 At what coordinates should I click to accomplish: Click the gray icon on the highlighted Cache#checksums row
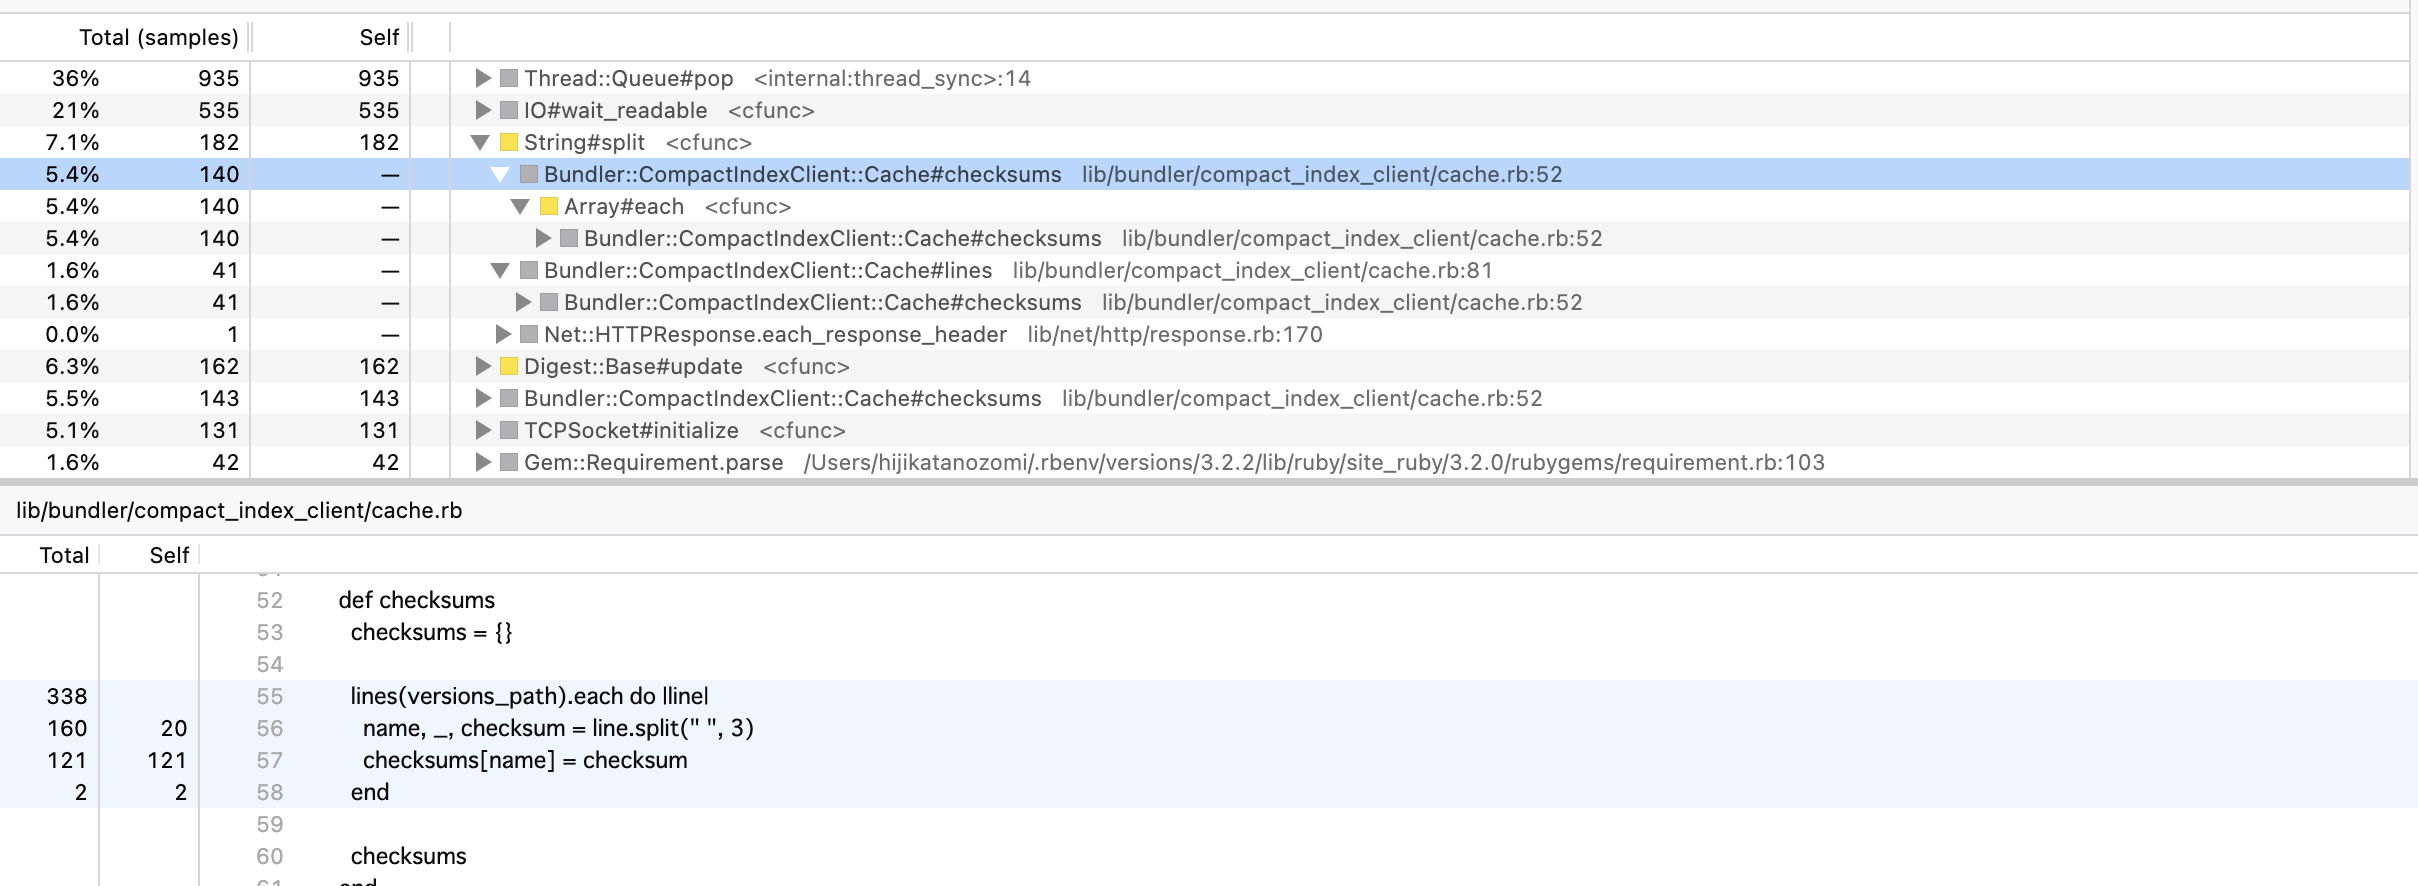[529, 174]
